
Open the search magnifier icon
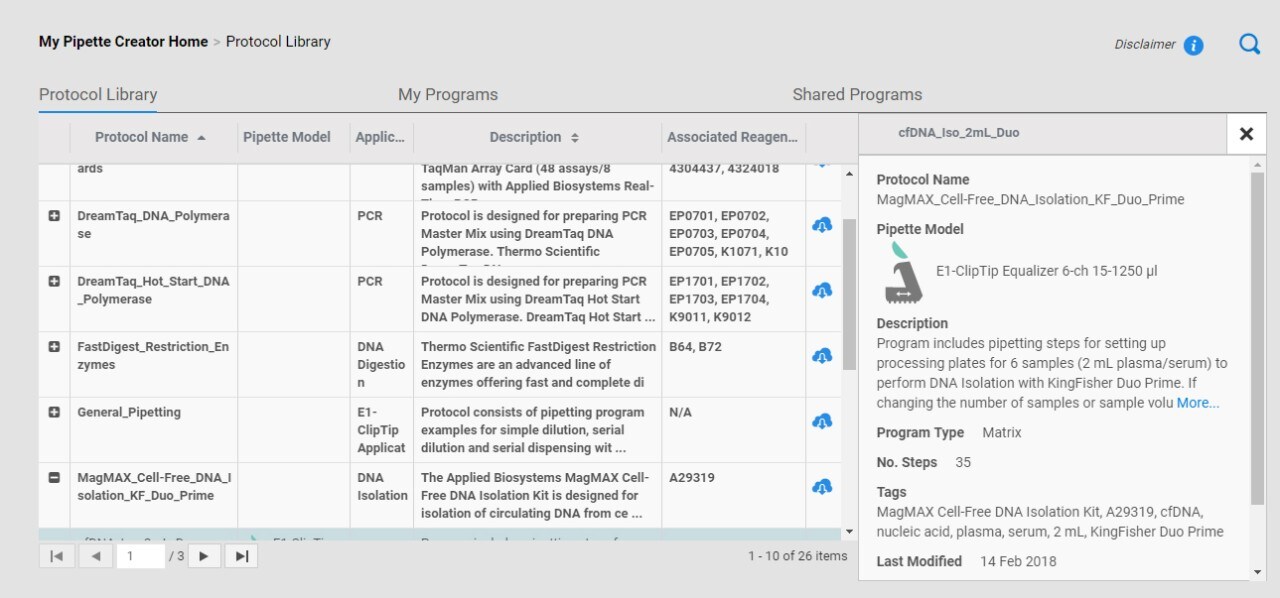(x=1249, y=44)
